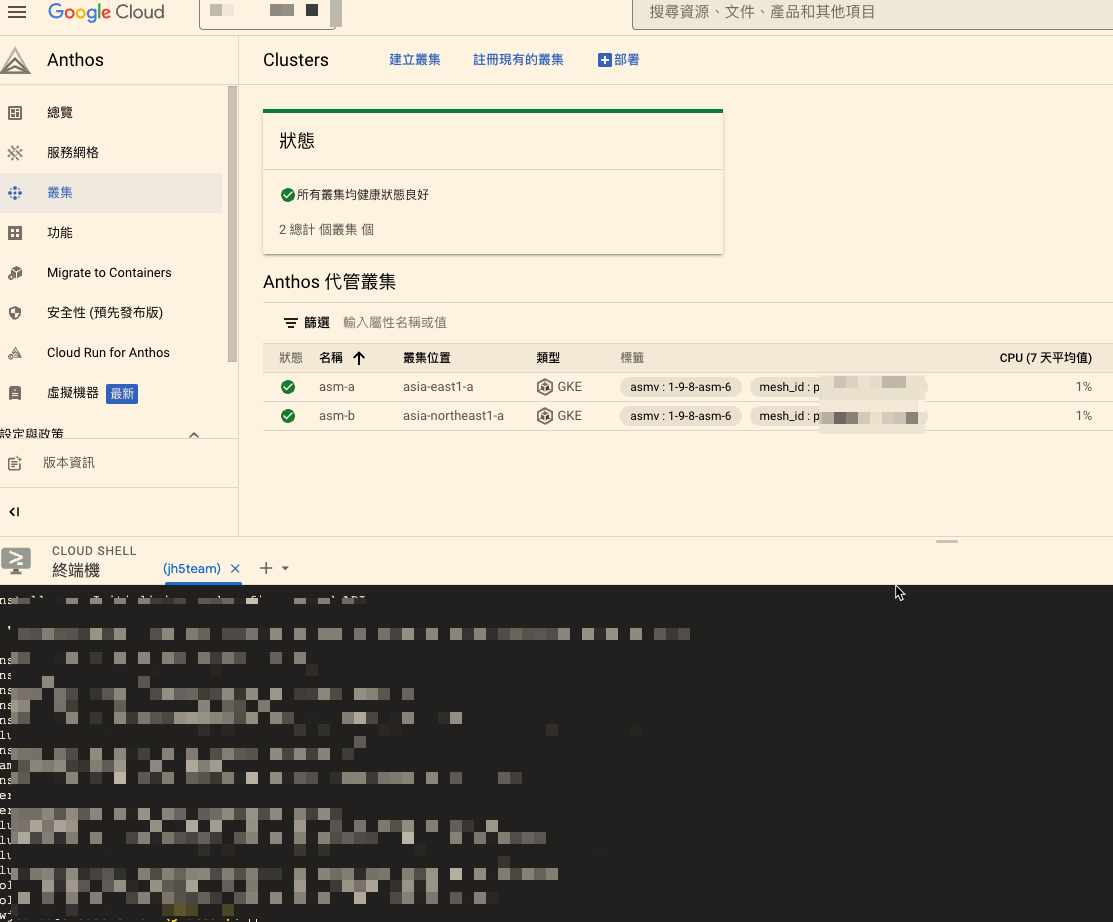The width and height of the screenshot is (1113, 922).
Task: Click the Google Cloud logo
Action: [106, 12]
